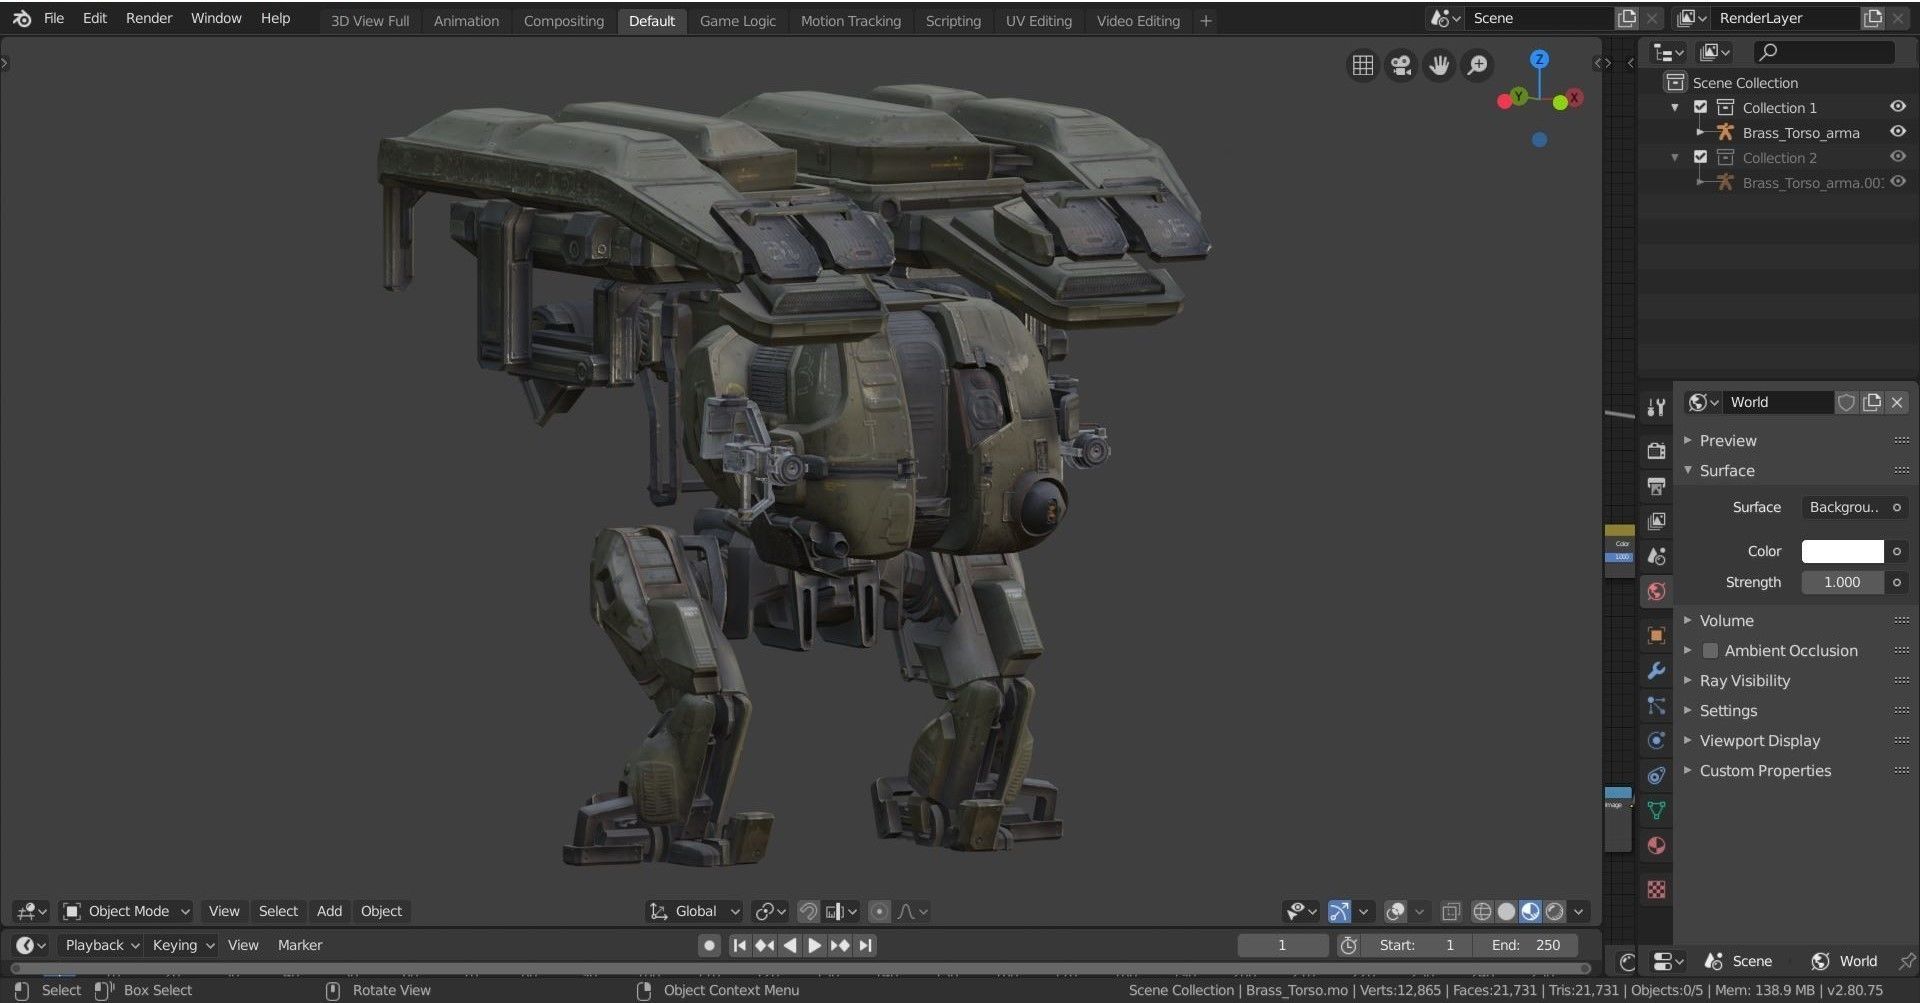
Task: Open the World properties tab
Action: tap(1656, 591)
